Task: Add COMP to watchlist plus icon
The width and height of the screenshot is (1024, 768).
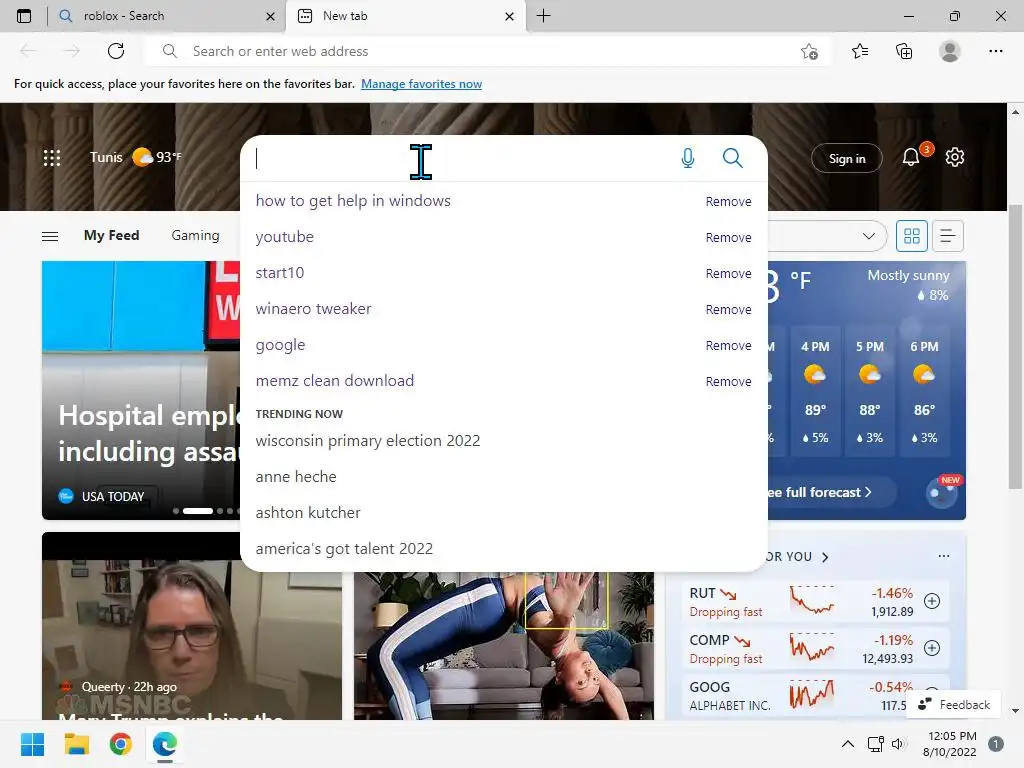Action: pyautogui.click(x=932, y=648)
